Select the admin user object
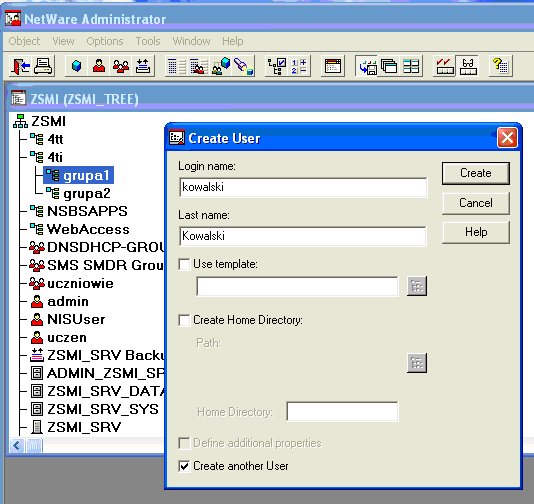This screenshot has height=504, width=534. (60, 301)
